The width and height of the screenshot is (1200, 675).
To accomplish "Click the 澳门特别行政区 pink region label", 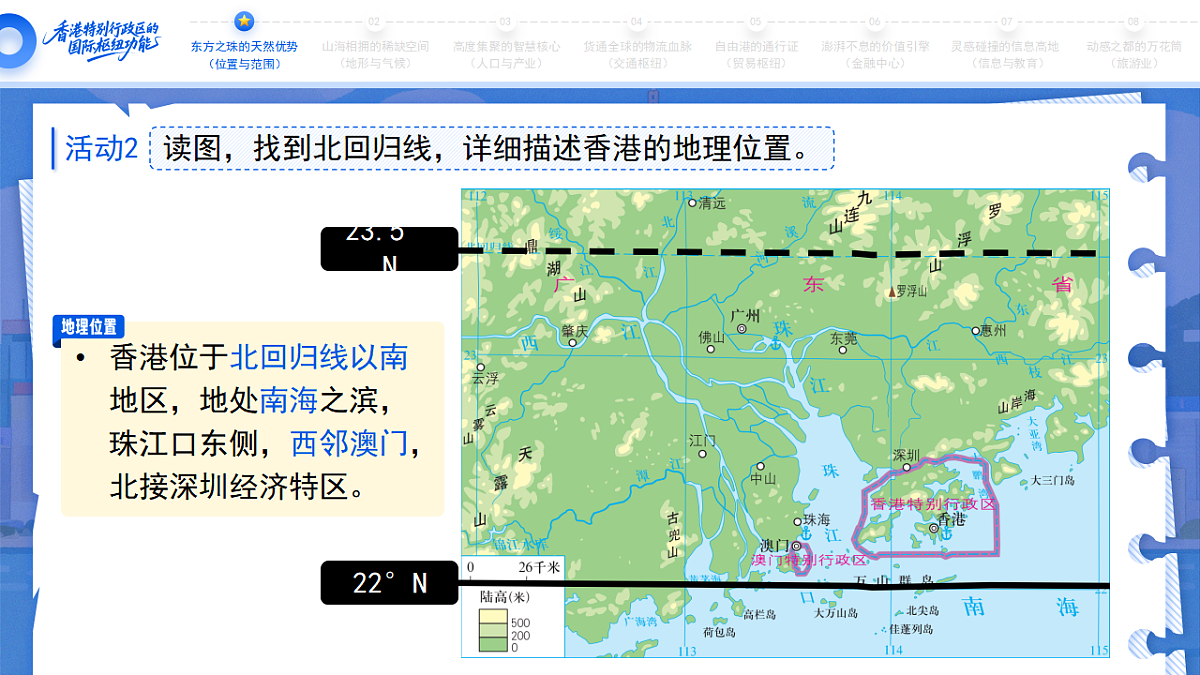I will click(811, 560).
